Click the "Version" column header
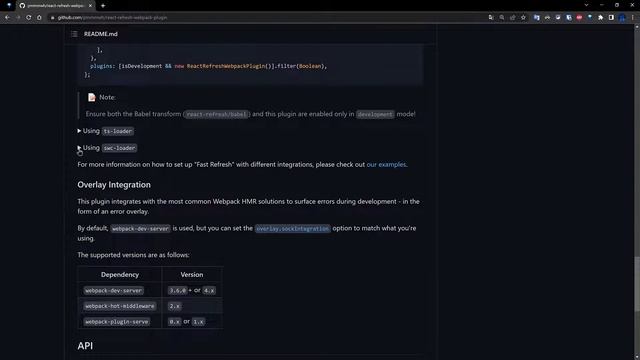 pos(192,275)
